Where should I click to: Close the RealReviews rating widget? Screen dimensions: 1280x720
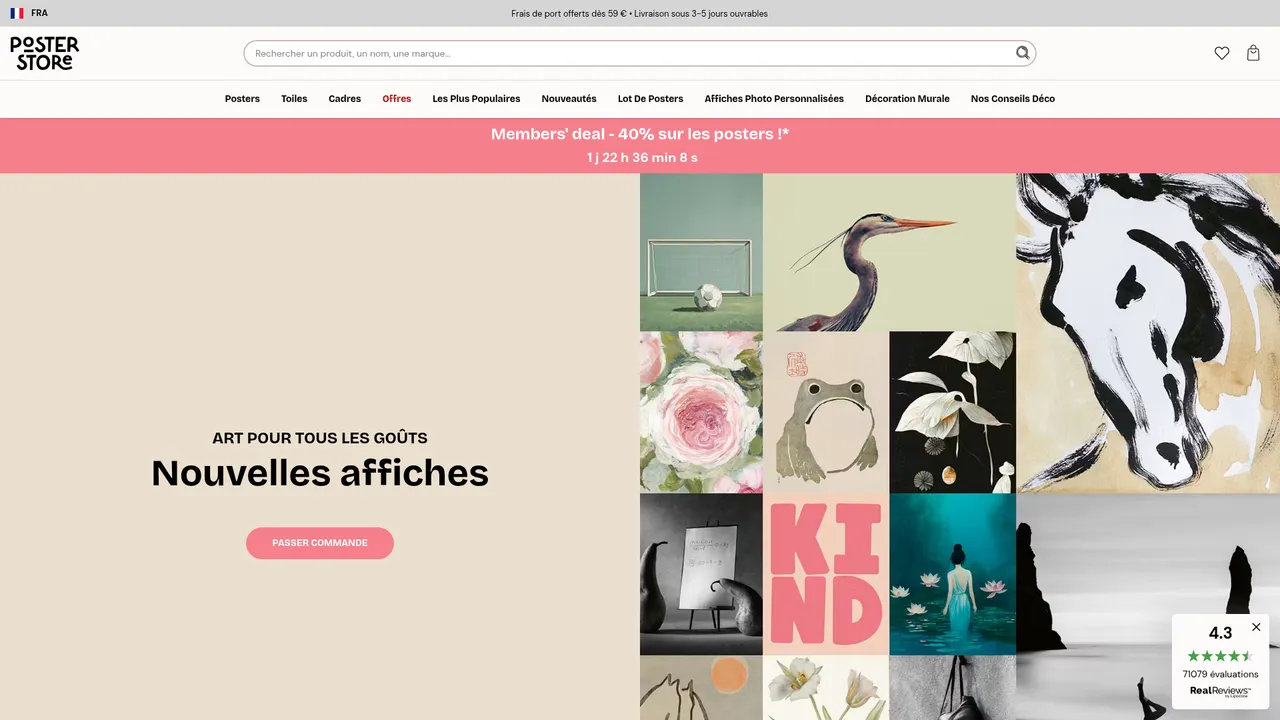[x=1256, y=627]
